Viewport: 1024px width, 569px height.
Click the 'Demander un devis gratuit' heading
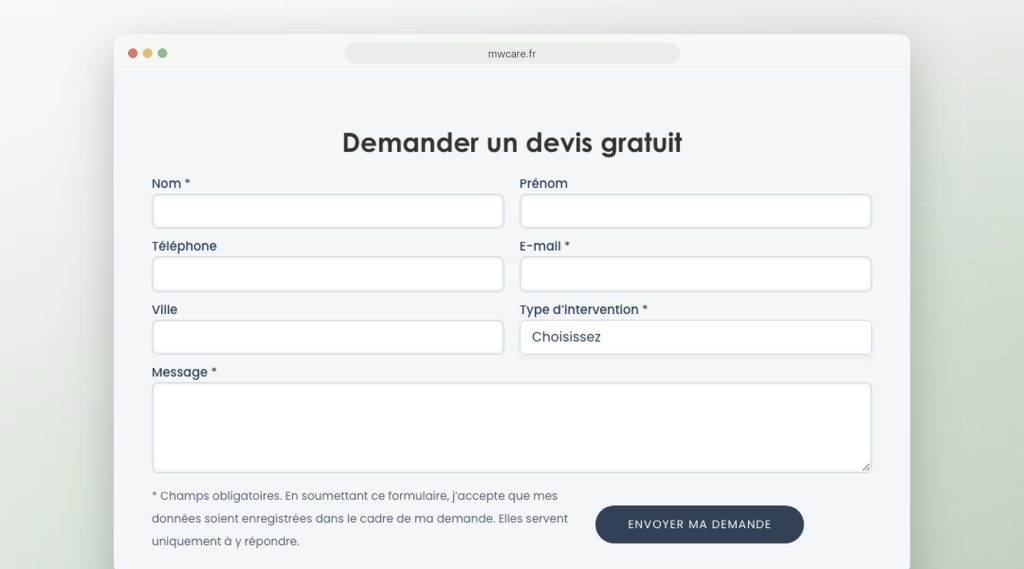(x=512, y=142)
